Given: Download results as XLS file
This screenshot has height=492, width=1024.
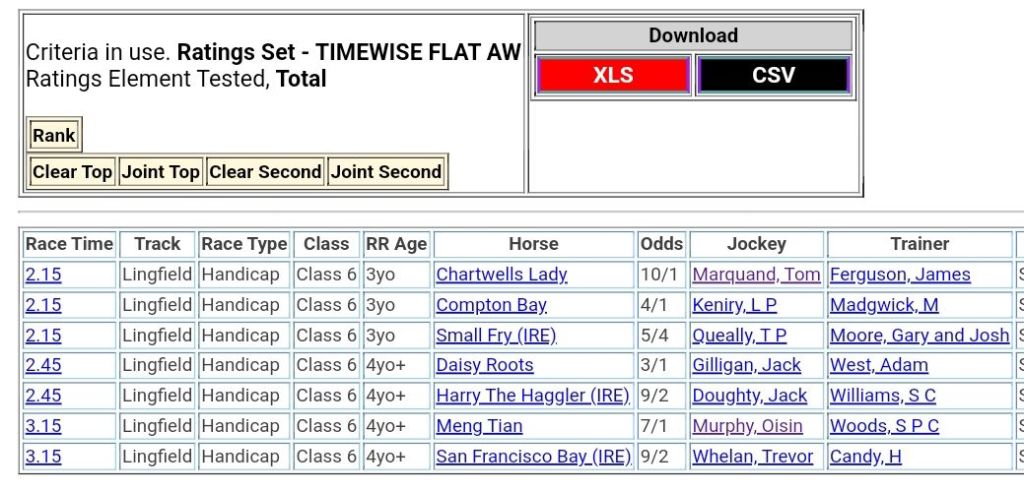Looking at the screenshot, I should tap(613, 75).
